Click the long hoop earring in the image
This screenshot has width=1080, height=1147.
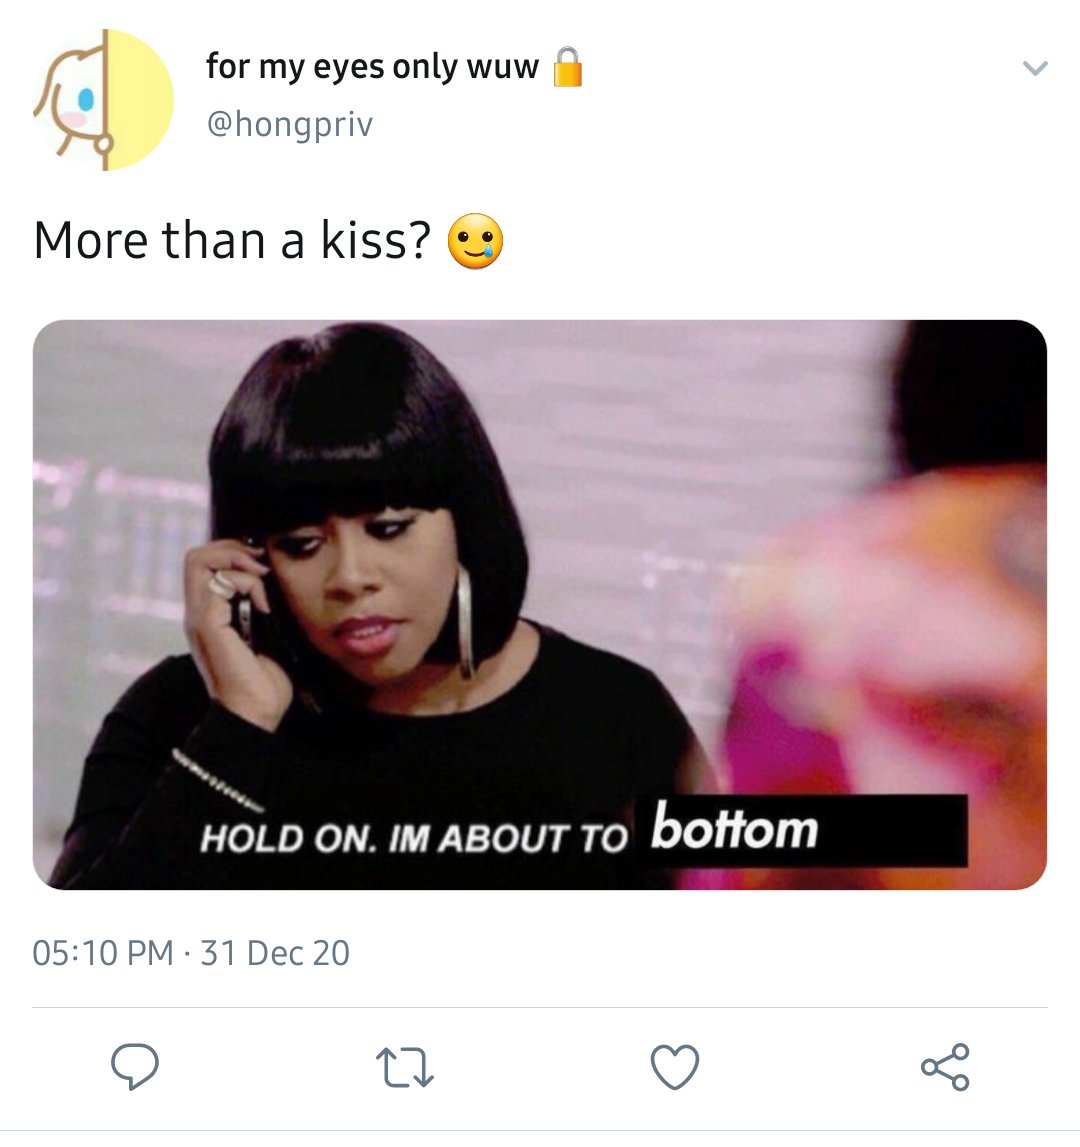click(465, 622)
